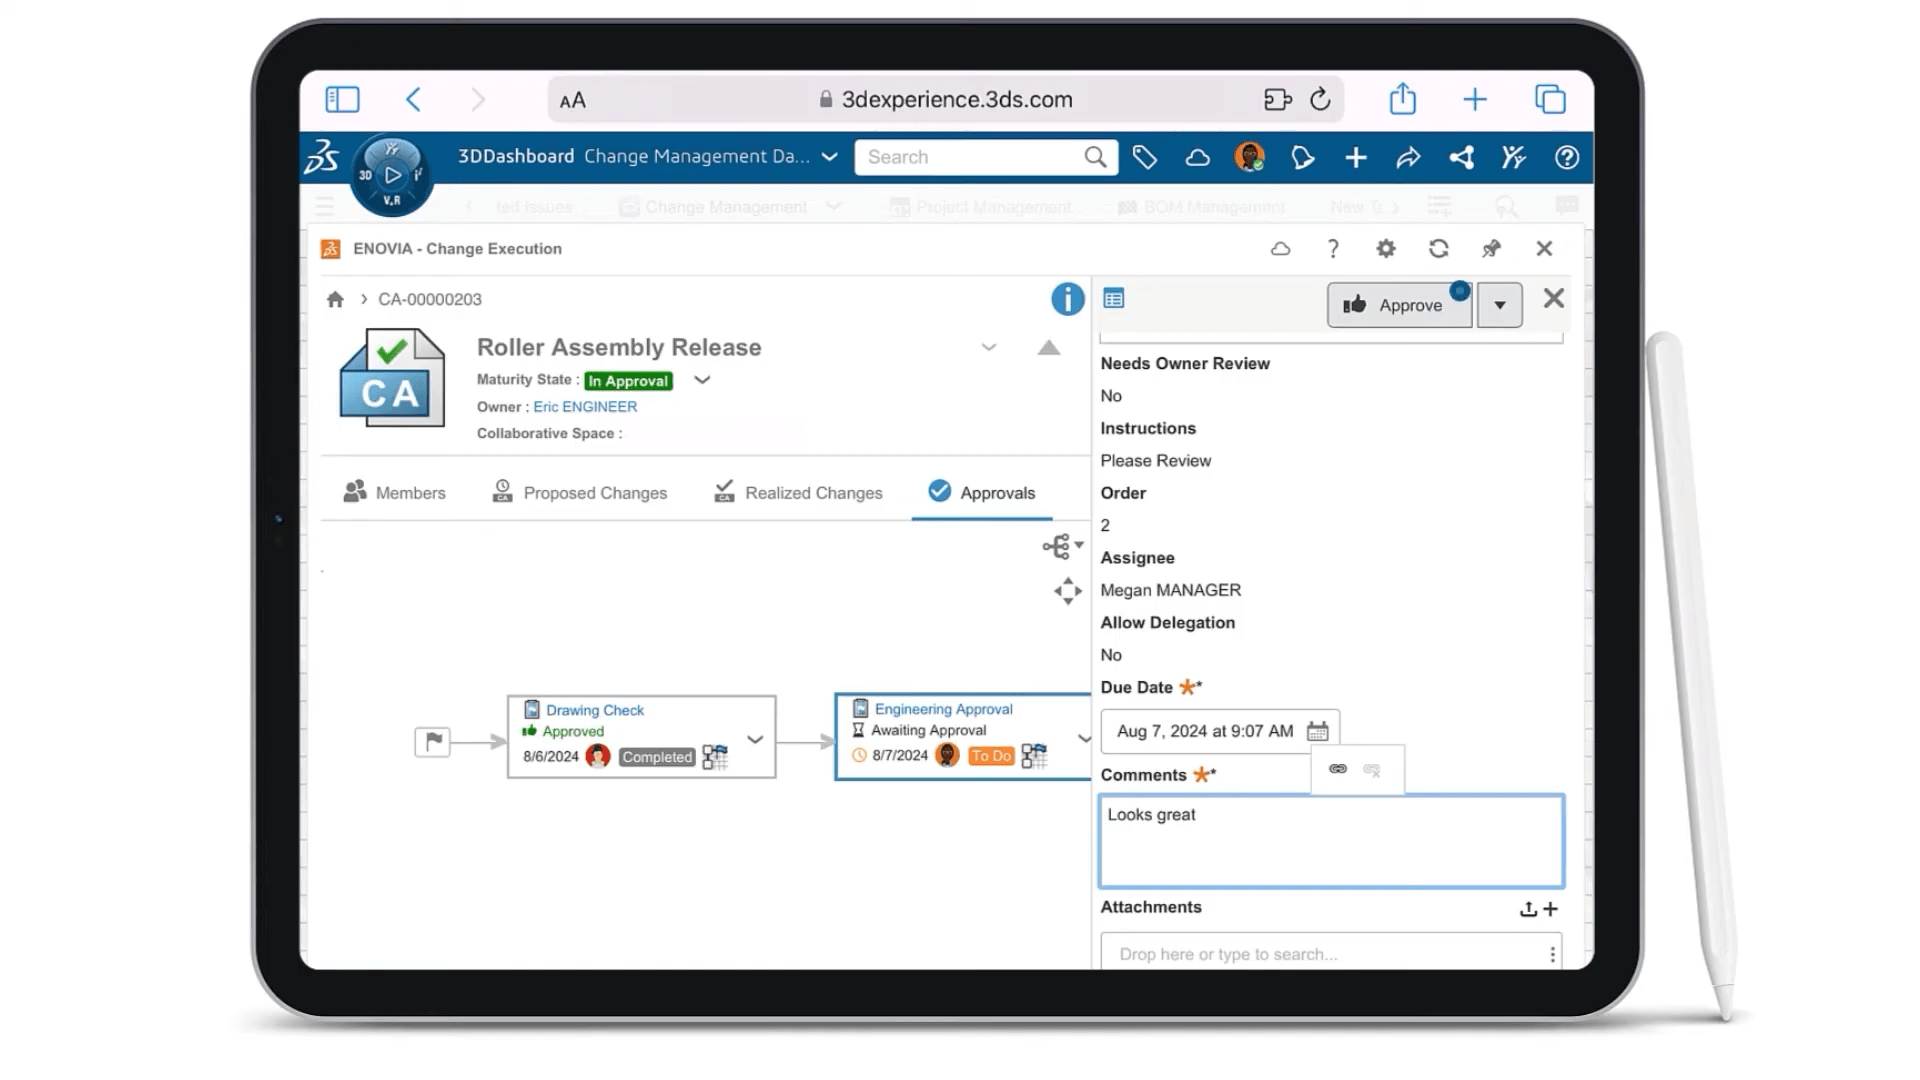The height and width of the screenshot is (1080, 1920).
Task: Open the dropdown arrow next to Approve
Action: (1499, 305)
